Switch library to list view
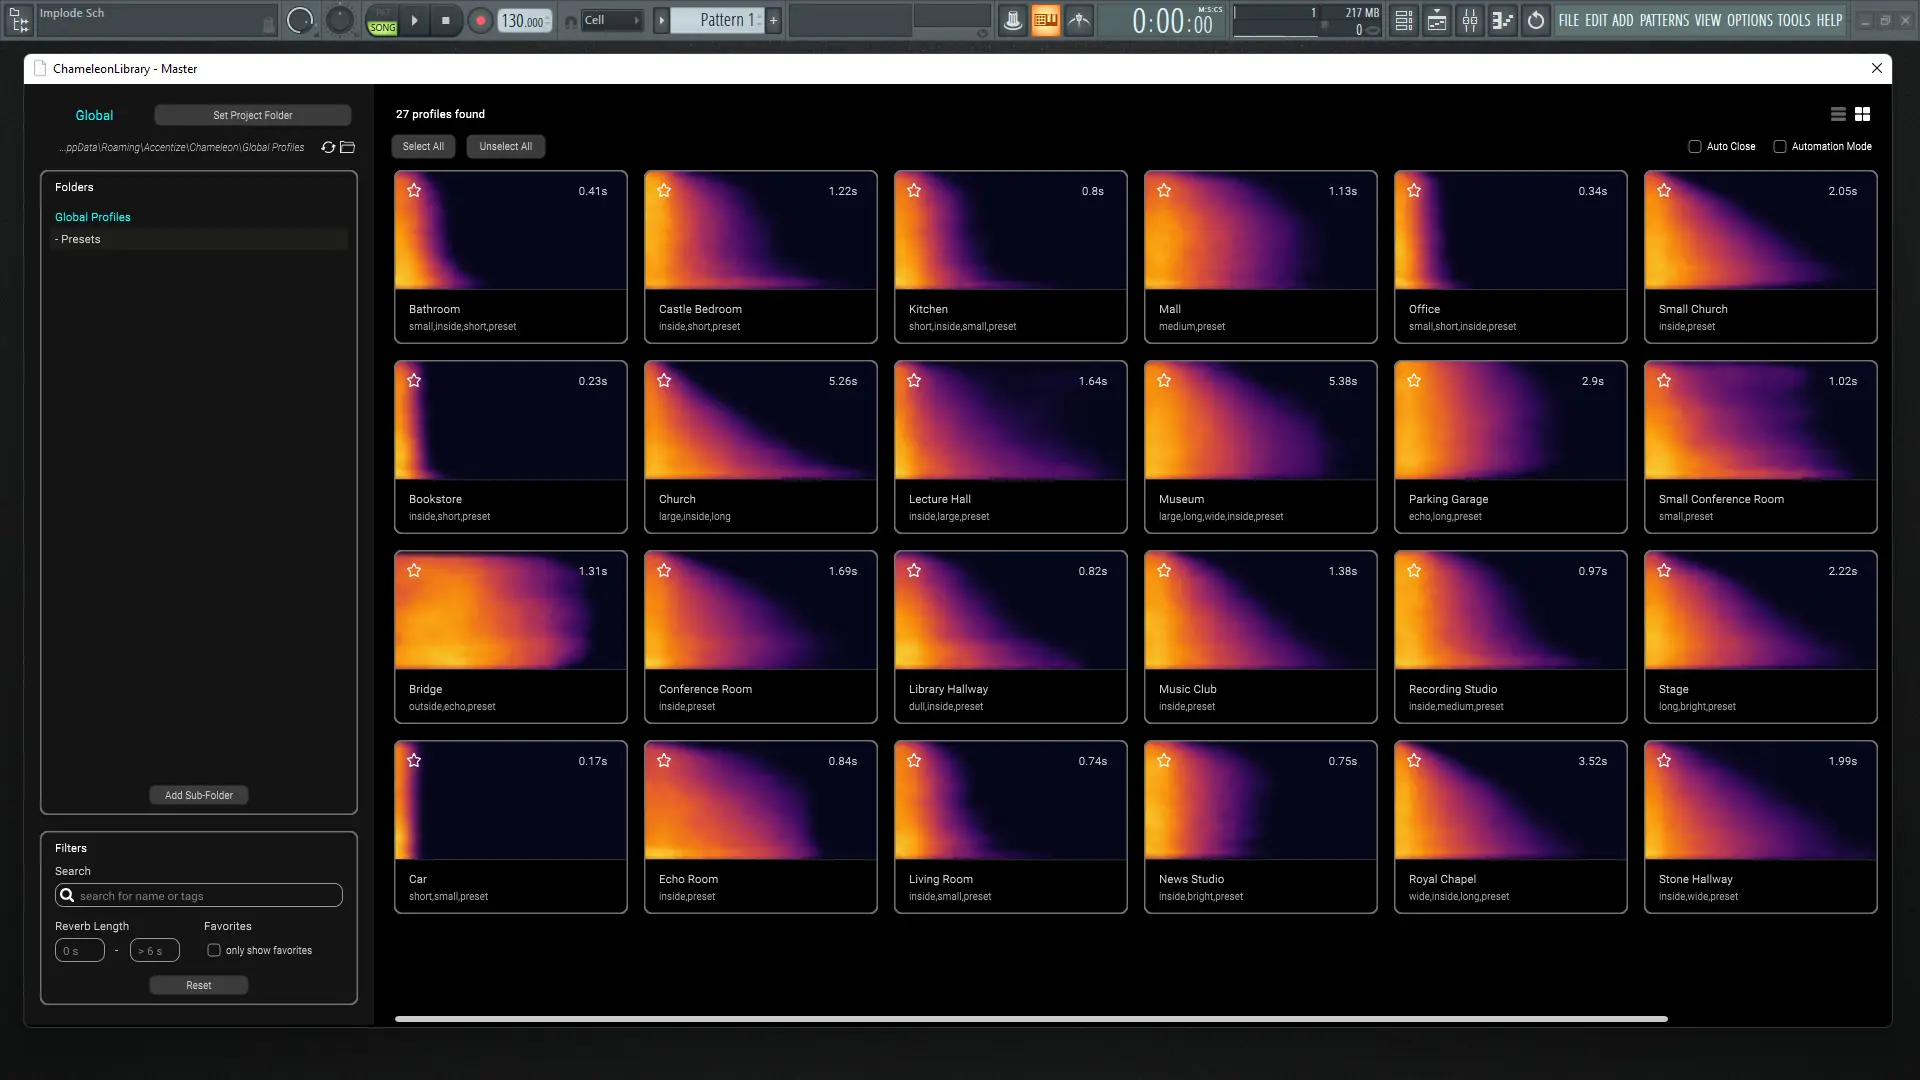Viewport: 1920px width, 1080px height. coord(1838,114)
